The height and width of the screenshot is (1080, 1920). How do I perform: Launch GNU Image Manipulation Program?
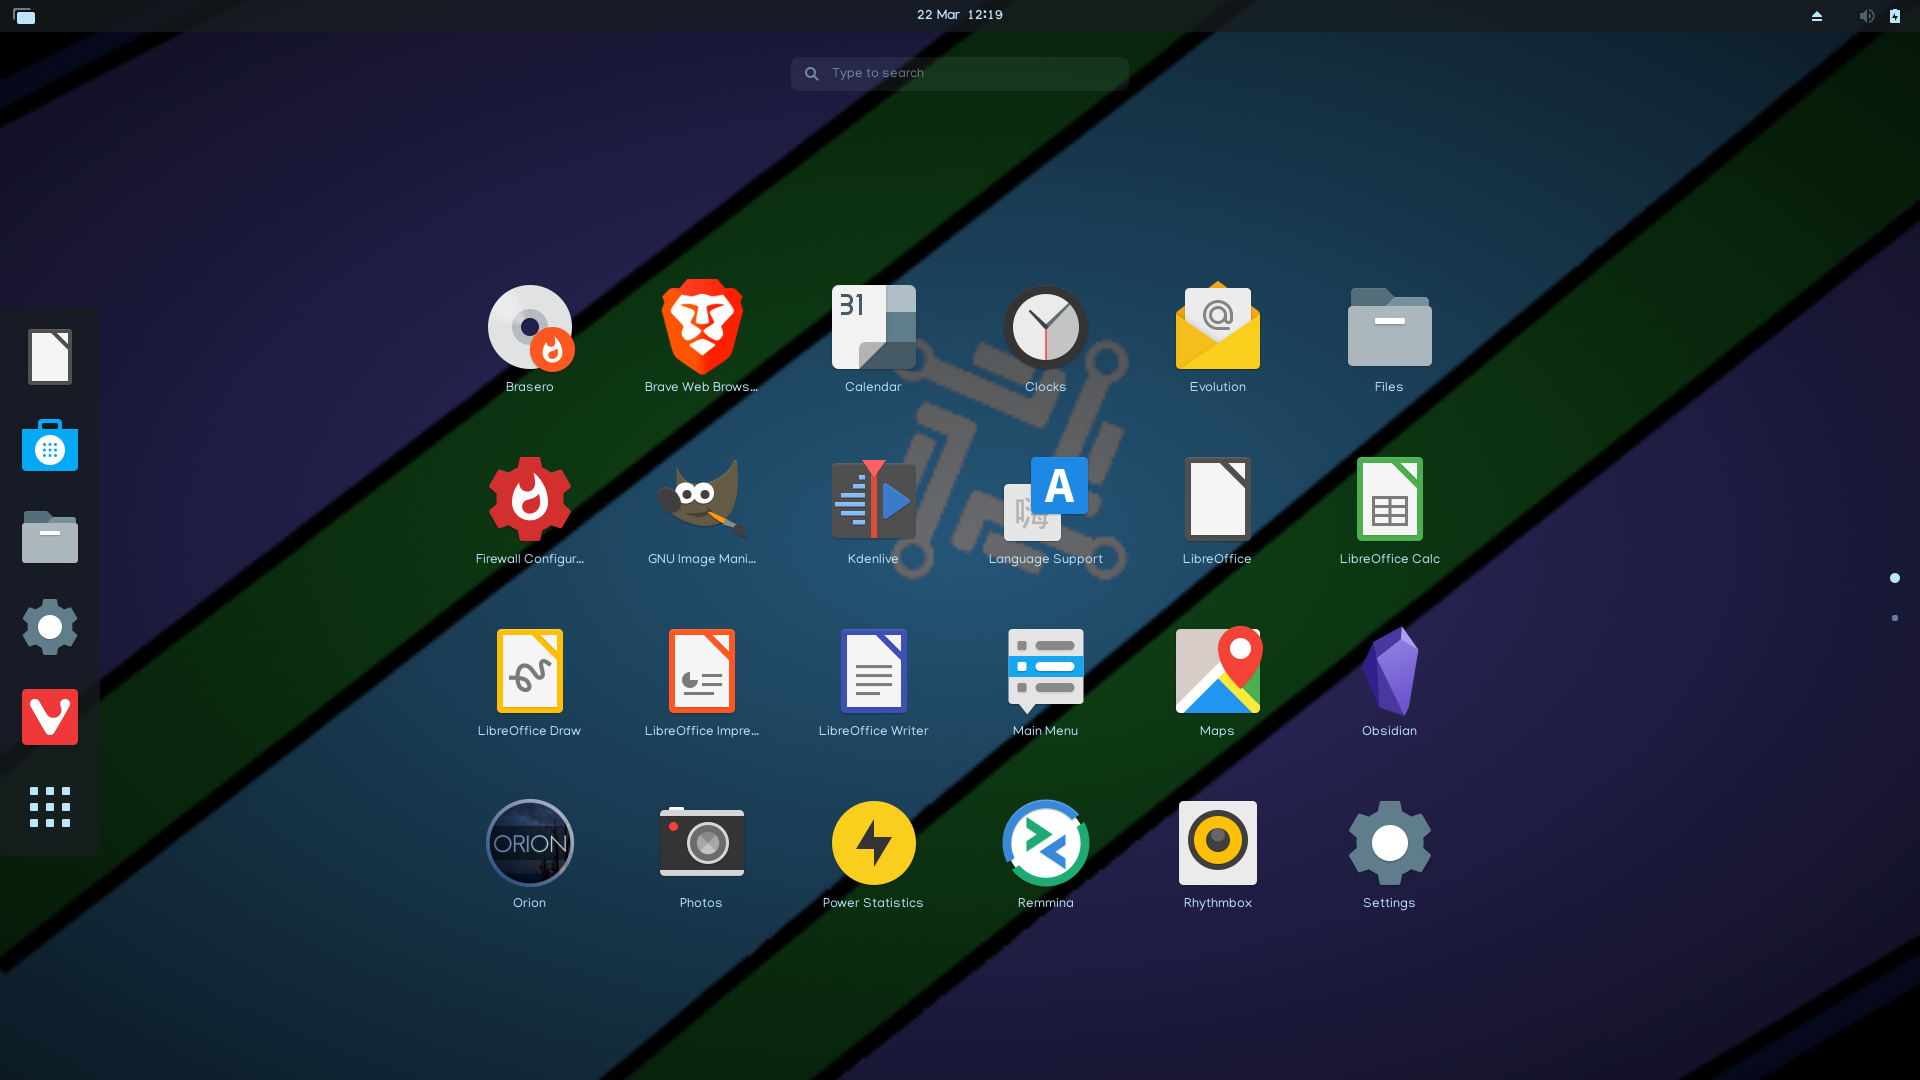pos(701,500)
